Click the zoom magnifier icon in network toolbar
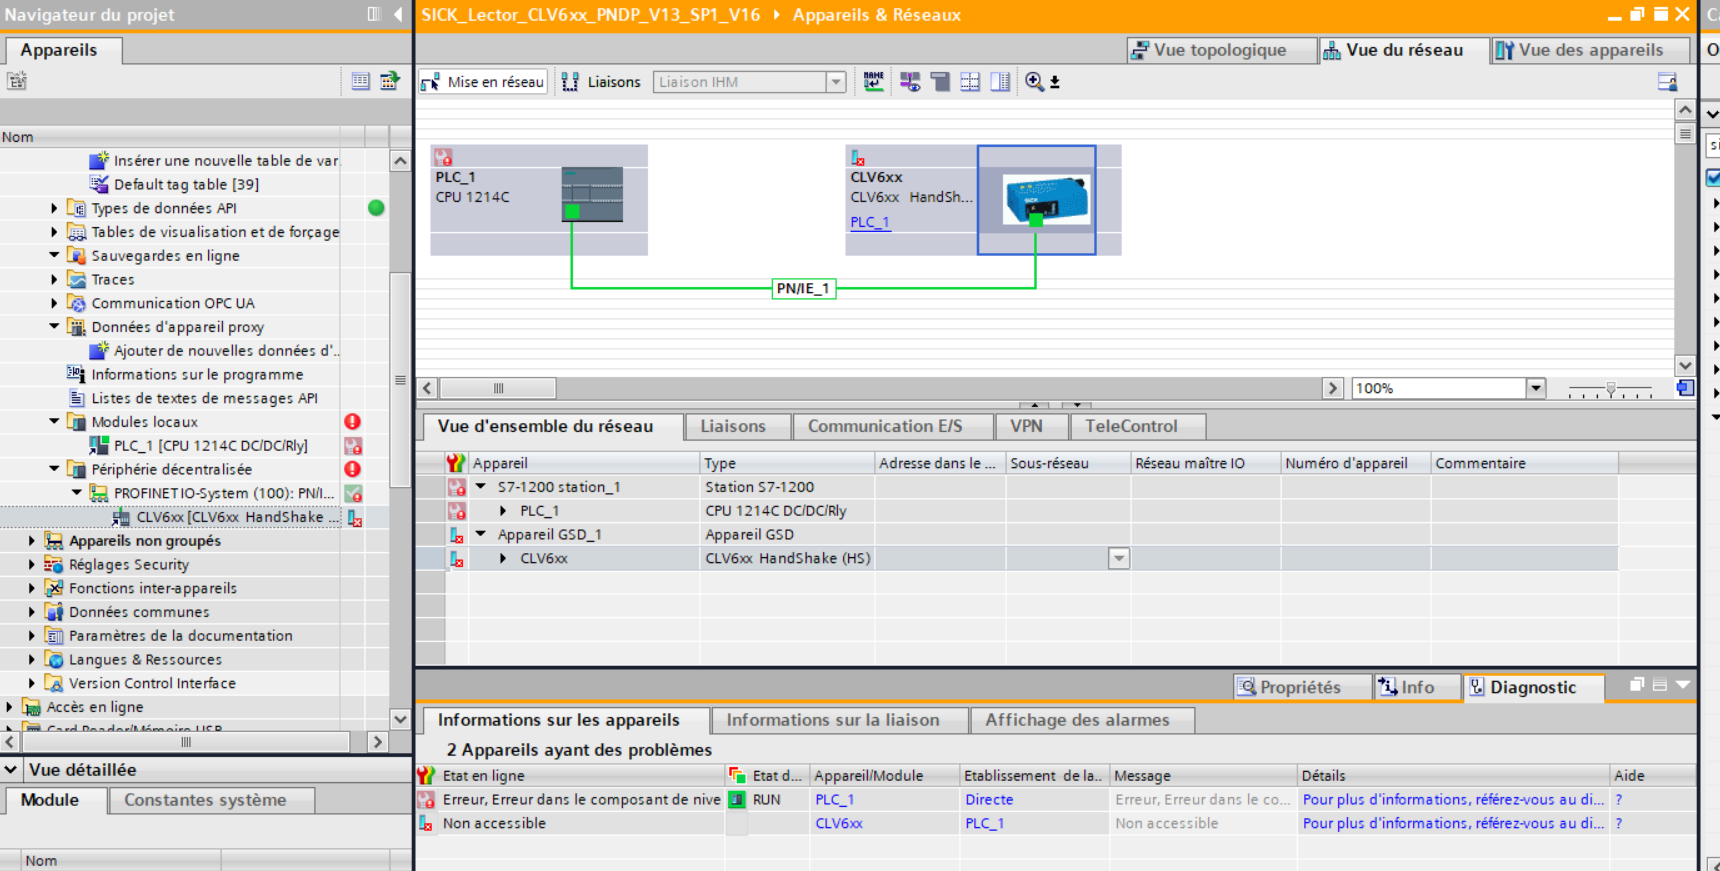The height and width of the screenshot is (871, 1720). point(1034,82)
